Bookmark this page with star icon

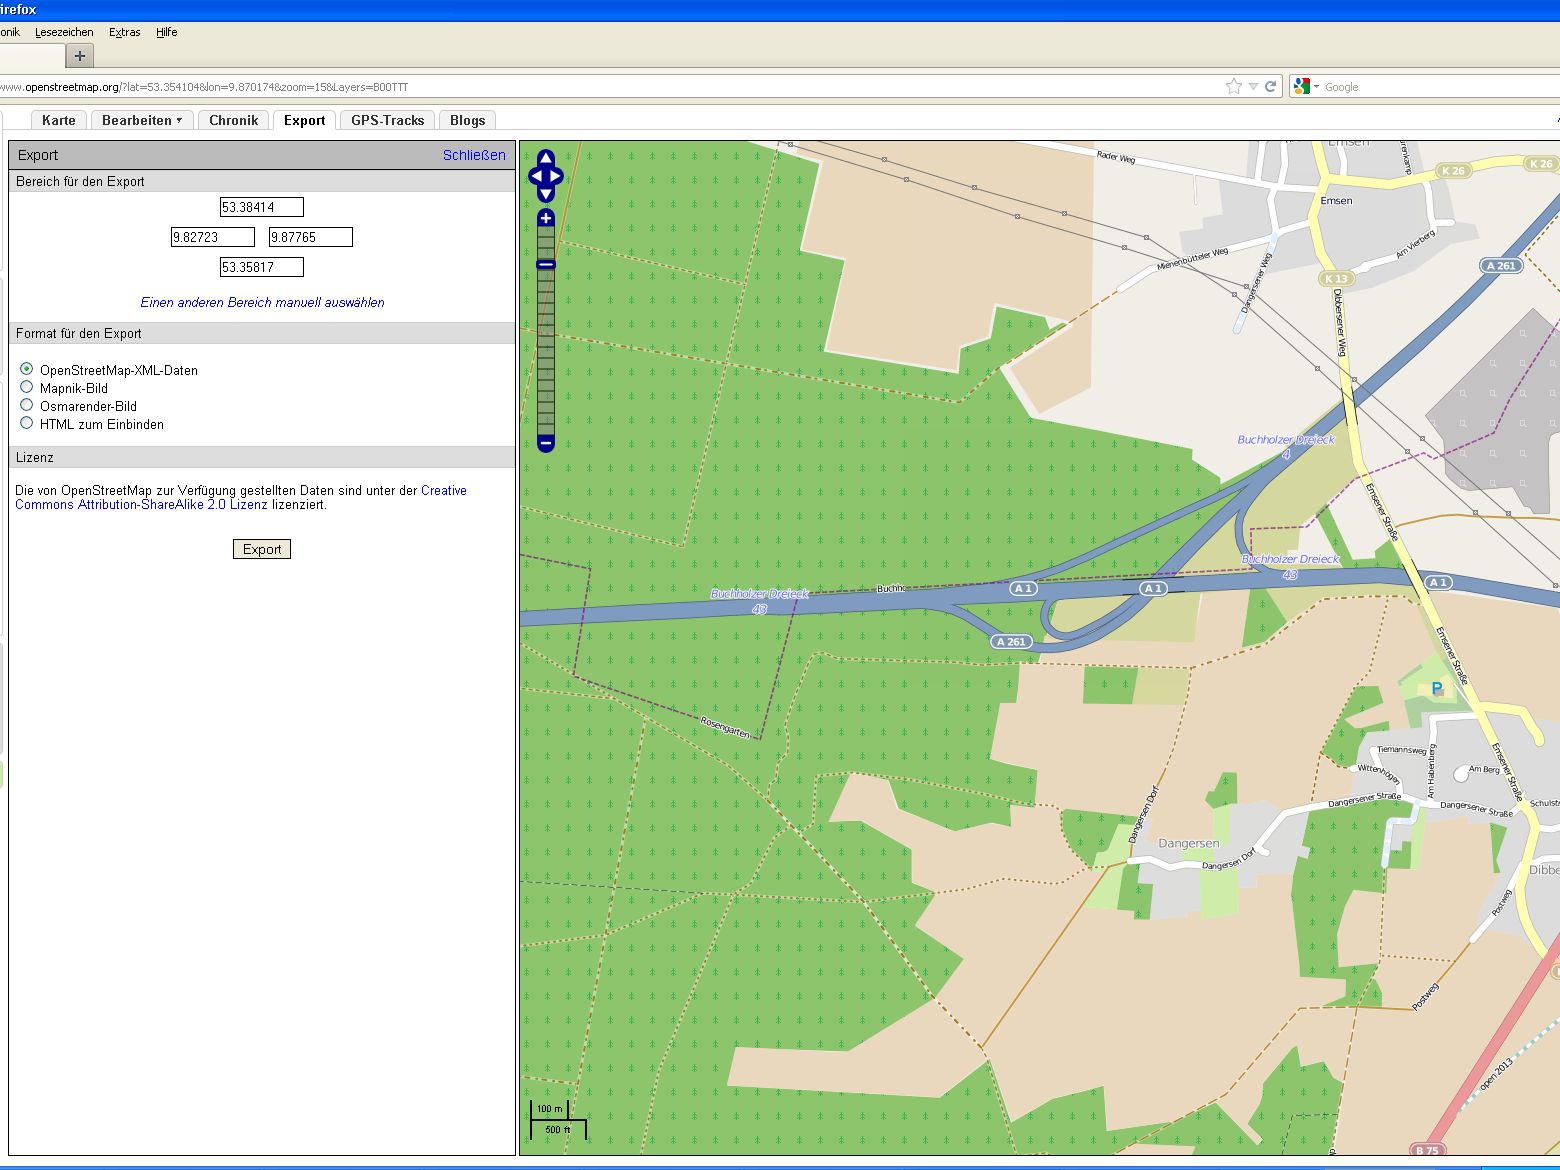1234,87
